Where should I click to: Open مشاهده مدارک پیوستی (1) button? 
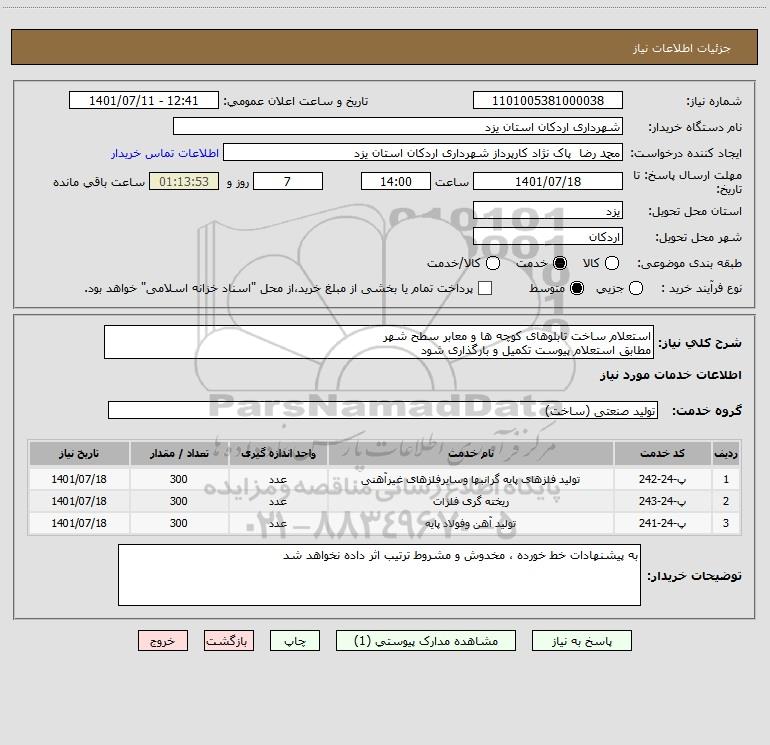point(426,641)
